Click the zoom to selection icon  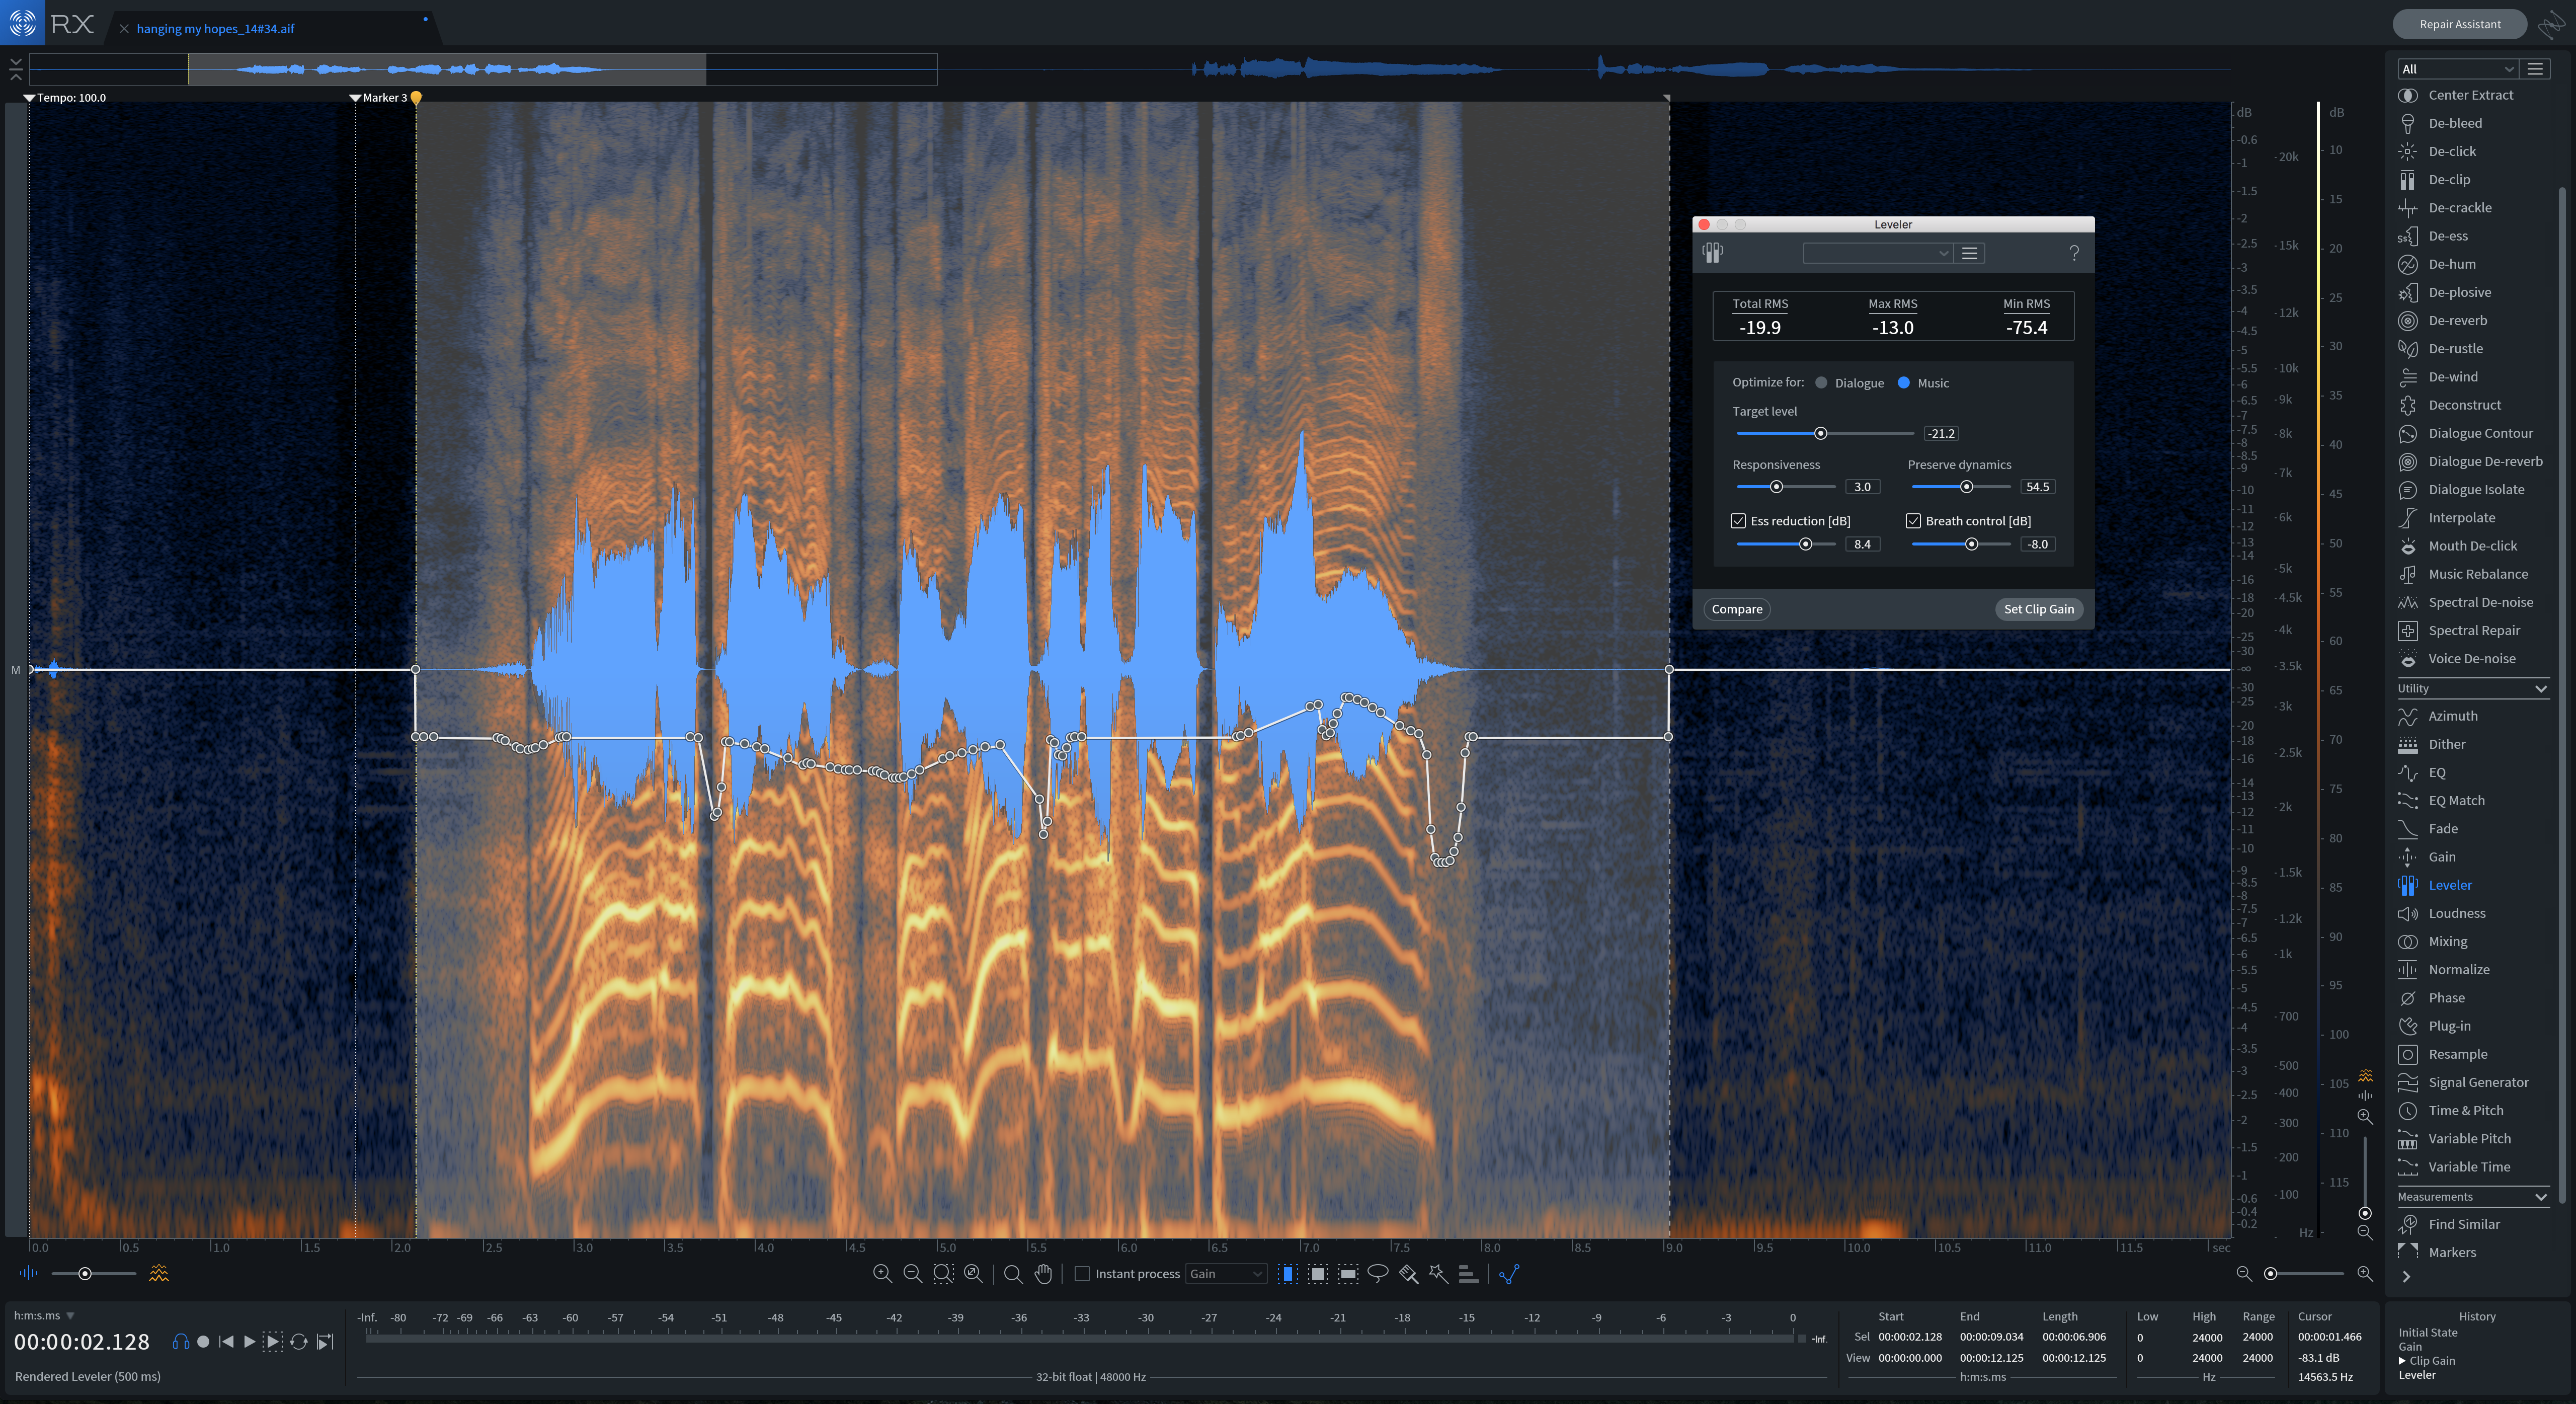pos(943,1273)
